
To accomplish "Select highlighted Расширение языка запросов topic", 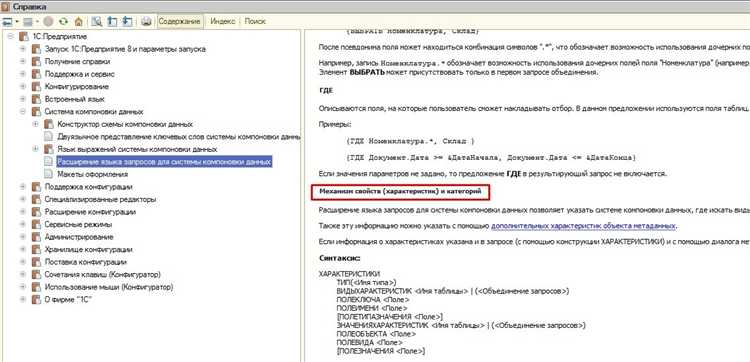I will pos(164,162).
